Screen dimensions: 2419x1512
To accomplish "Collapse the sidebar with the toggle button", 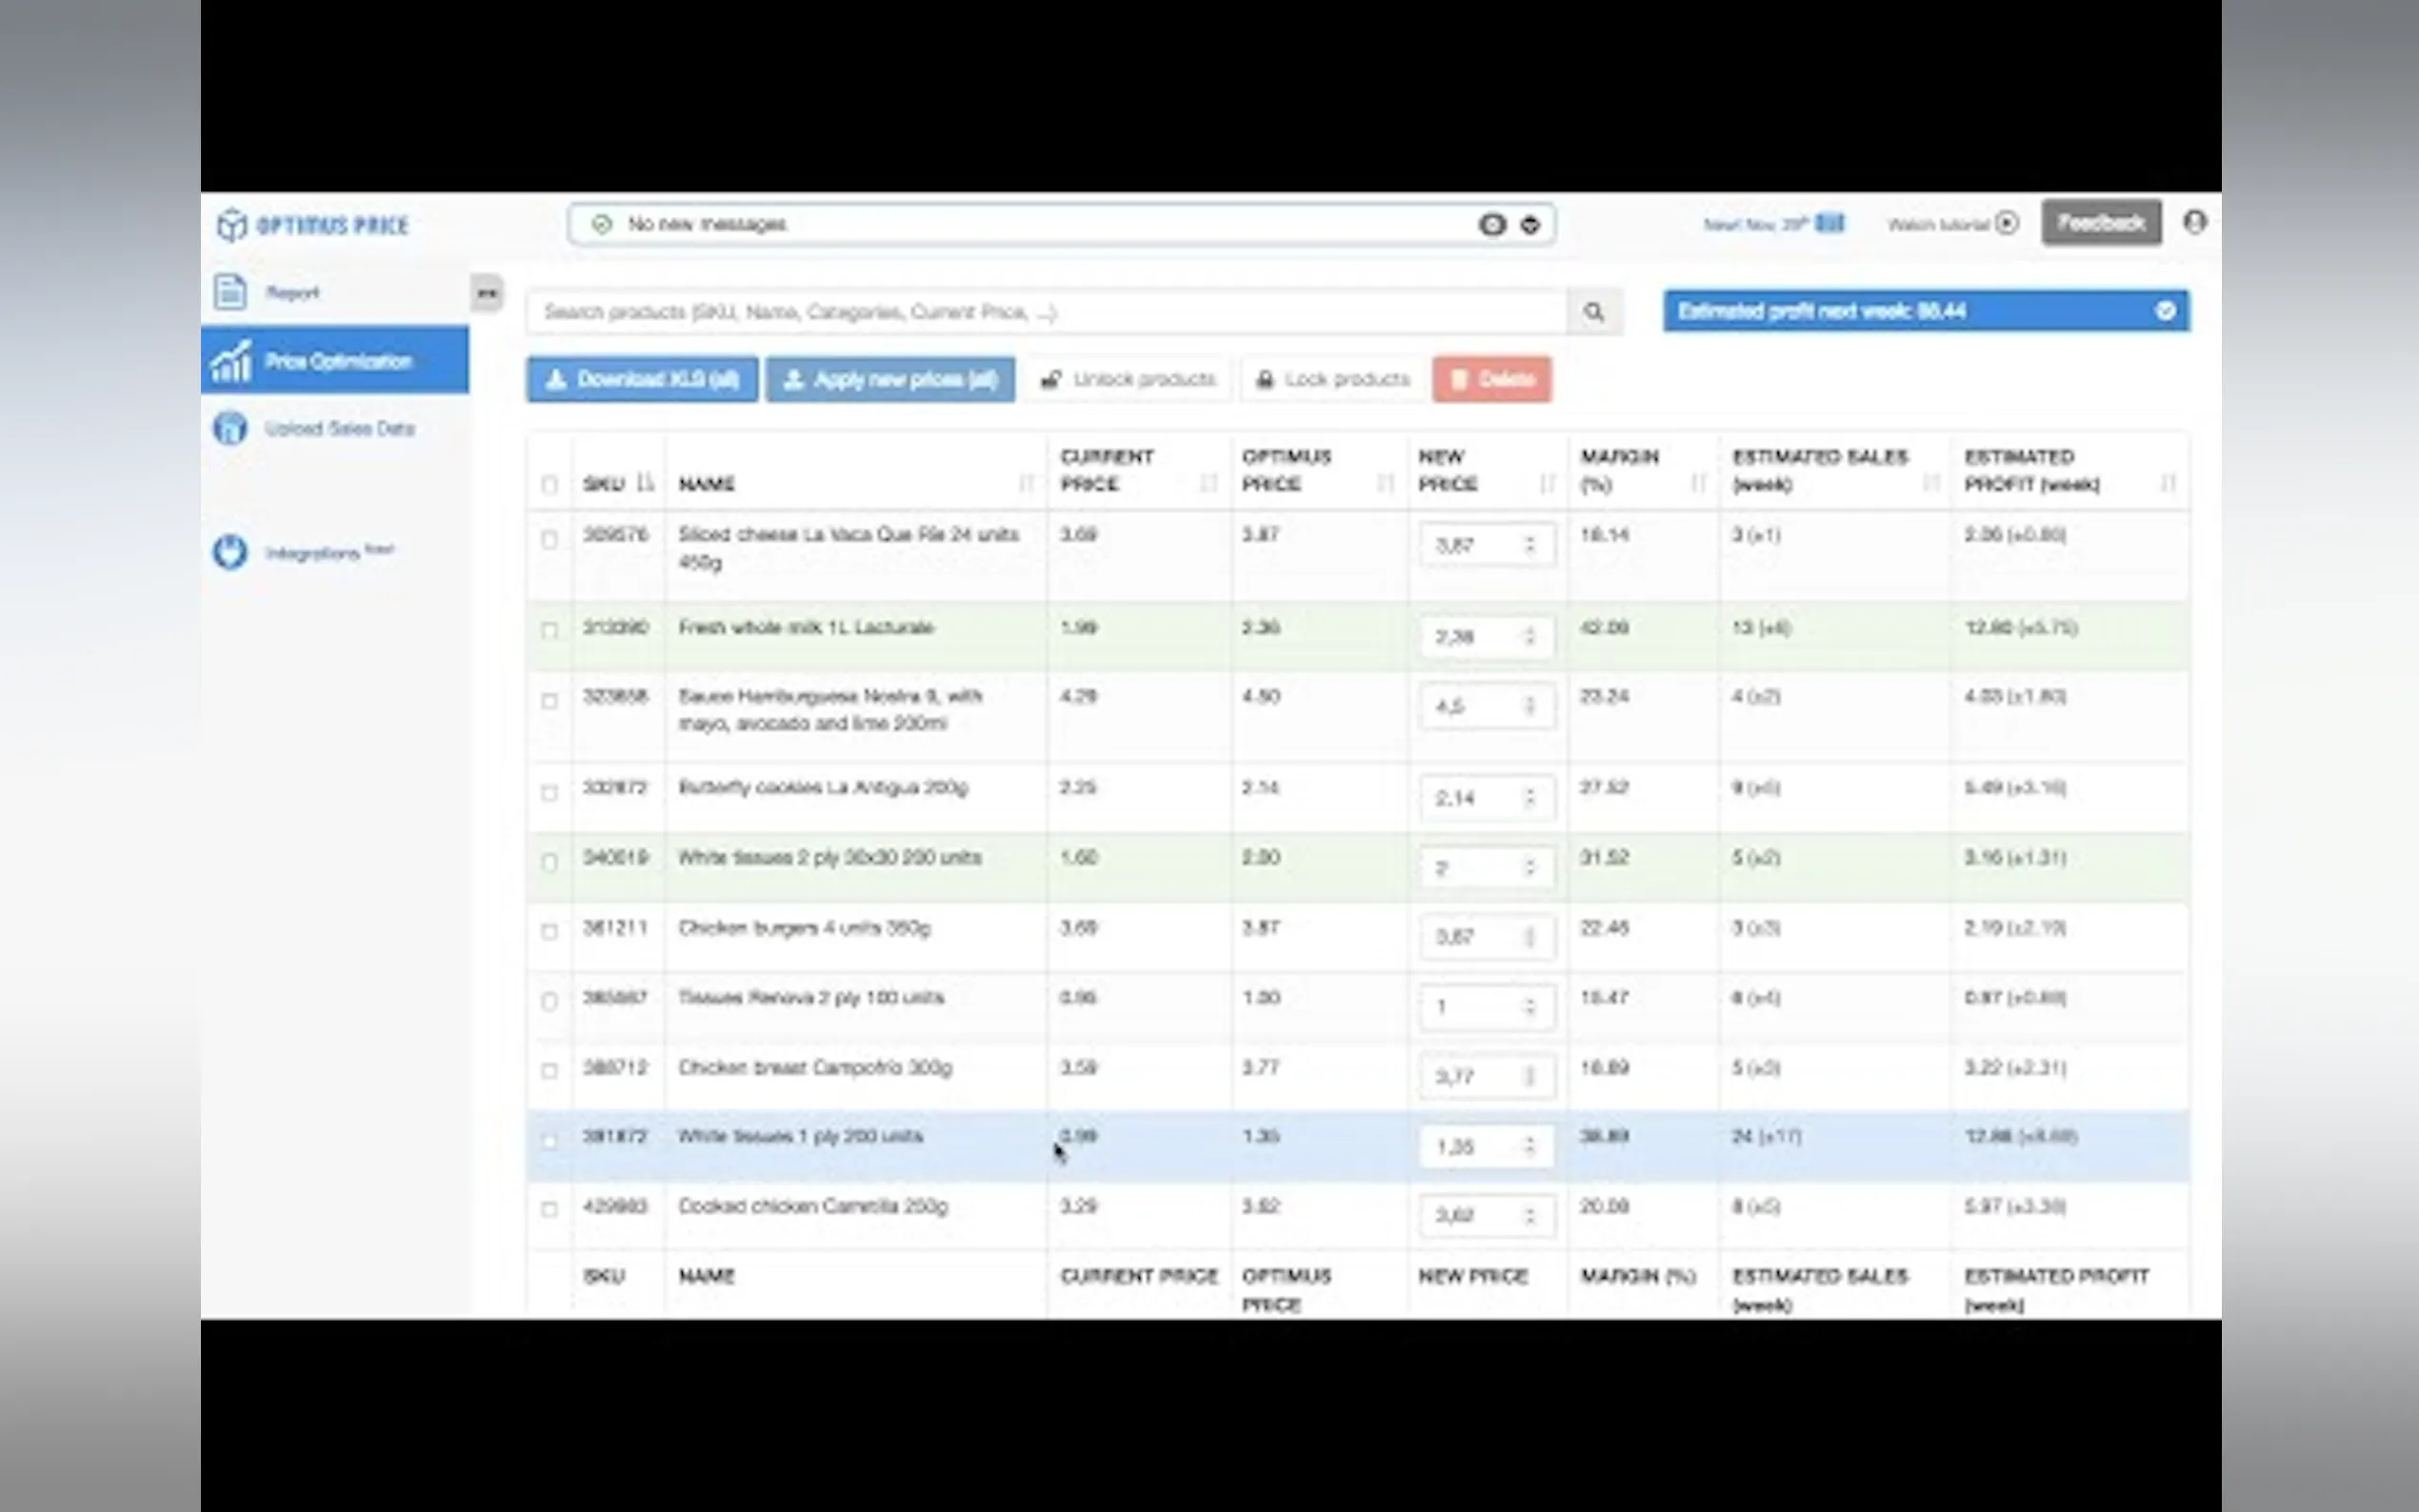I will (x=487, y=293).
